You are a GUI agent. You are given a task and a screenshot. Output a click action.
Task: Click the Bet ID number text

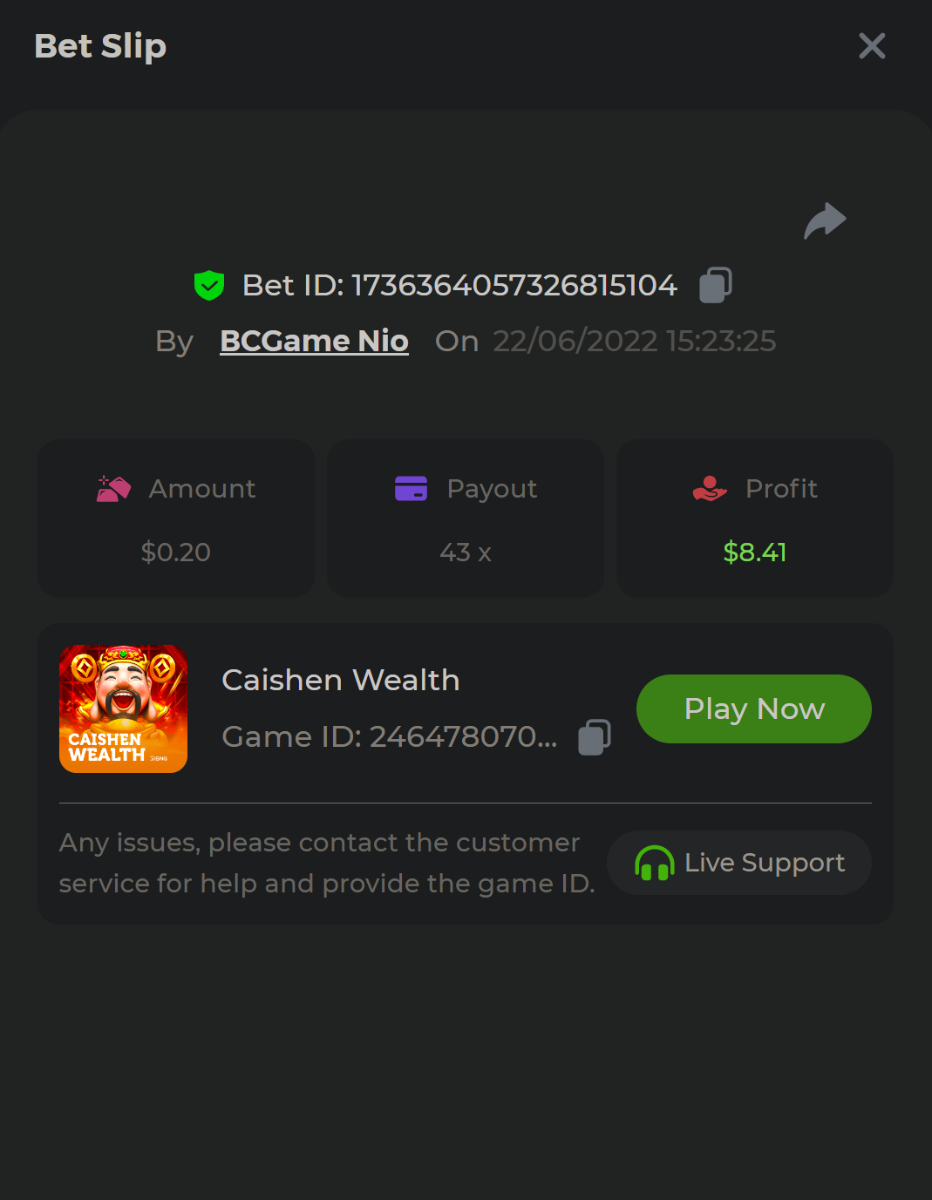tap(514, 286)
